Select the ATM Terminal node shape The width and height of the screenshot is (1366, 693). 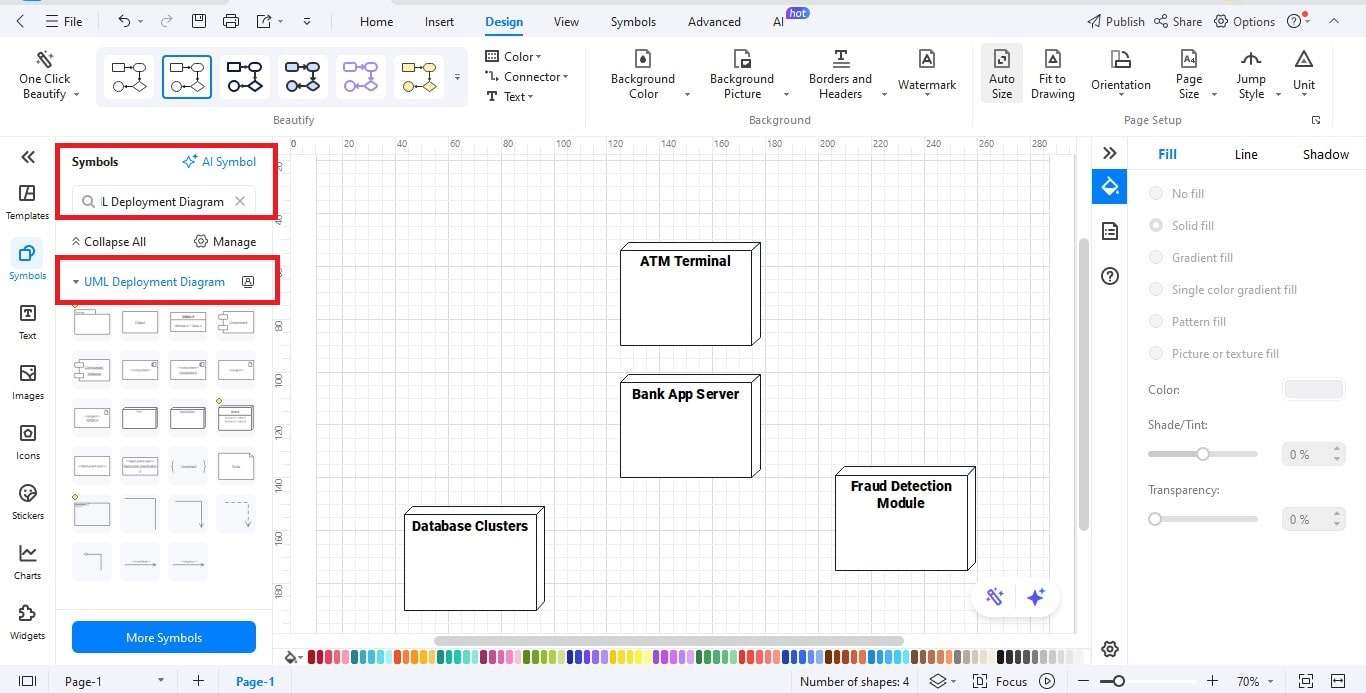click(690, 294)
